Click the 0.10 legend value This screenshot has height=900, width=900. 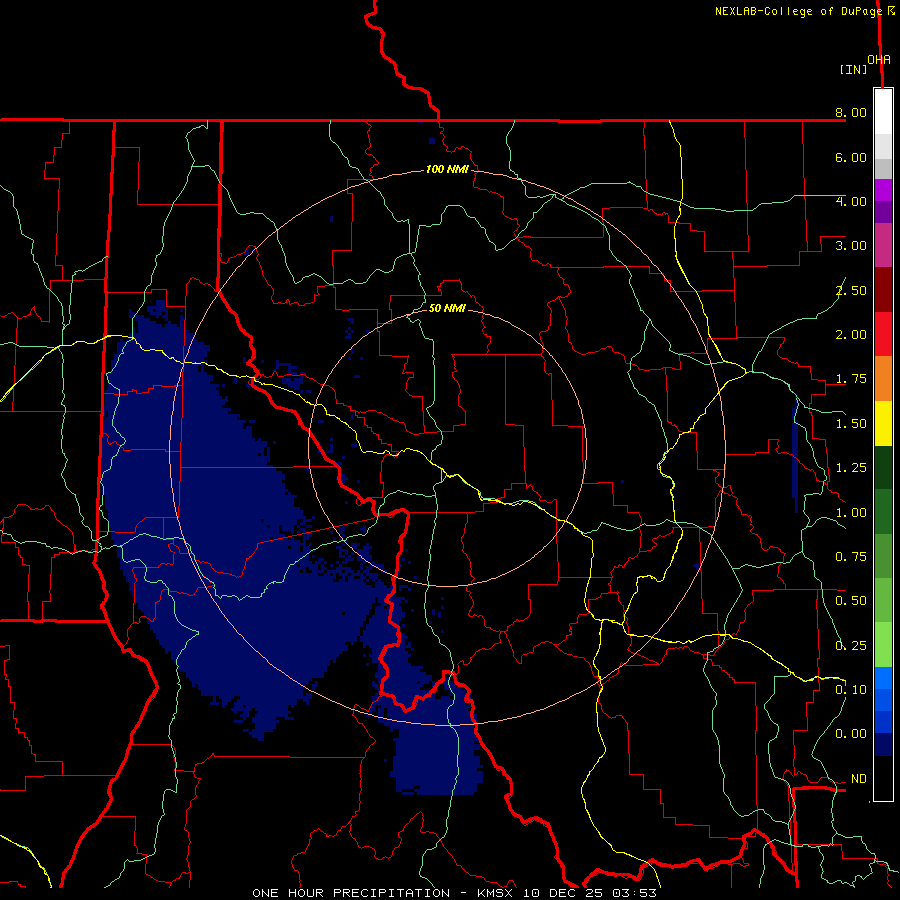pos(851,690)
